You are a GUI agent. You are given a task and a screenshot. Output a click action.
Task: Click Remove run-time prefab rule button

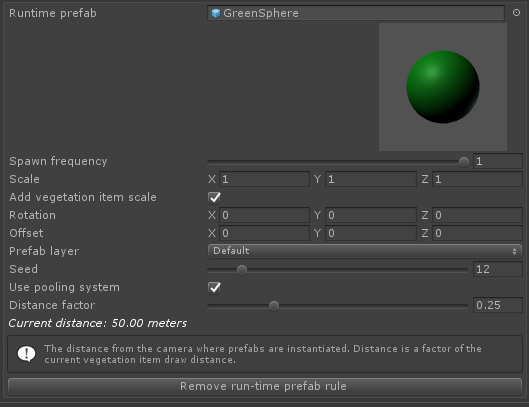pos(265,386)
